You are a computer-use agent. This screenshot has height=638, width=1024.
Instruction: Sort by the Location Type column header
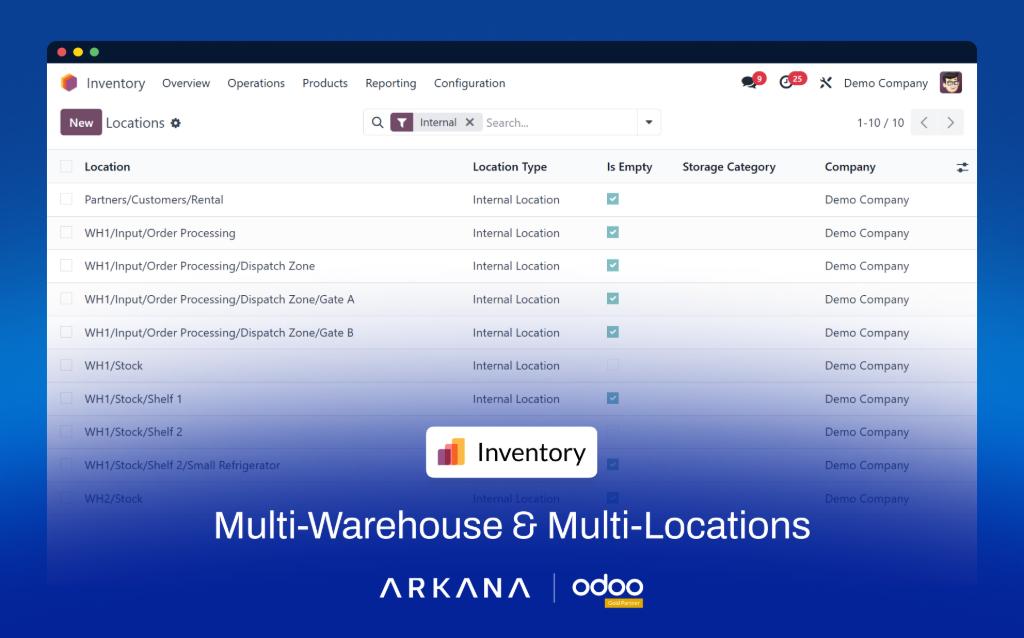[509, 167]
